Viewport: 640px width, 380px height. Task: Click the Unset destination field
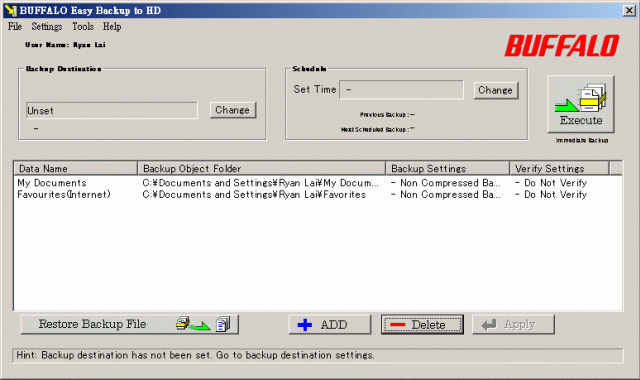[x=111, y=111]
